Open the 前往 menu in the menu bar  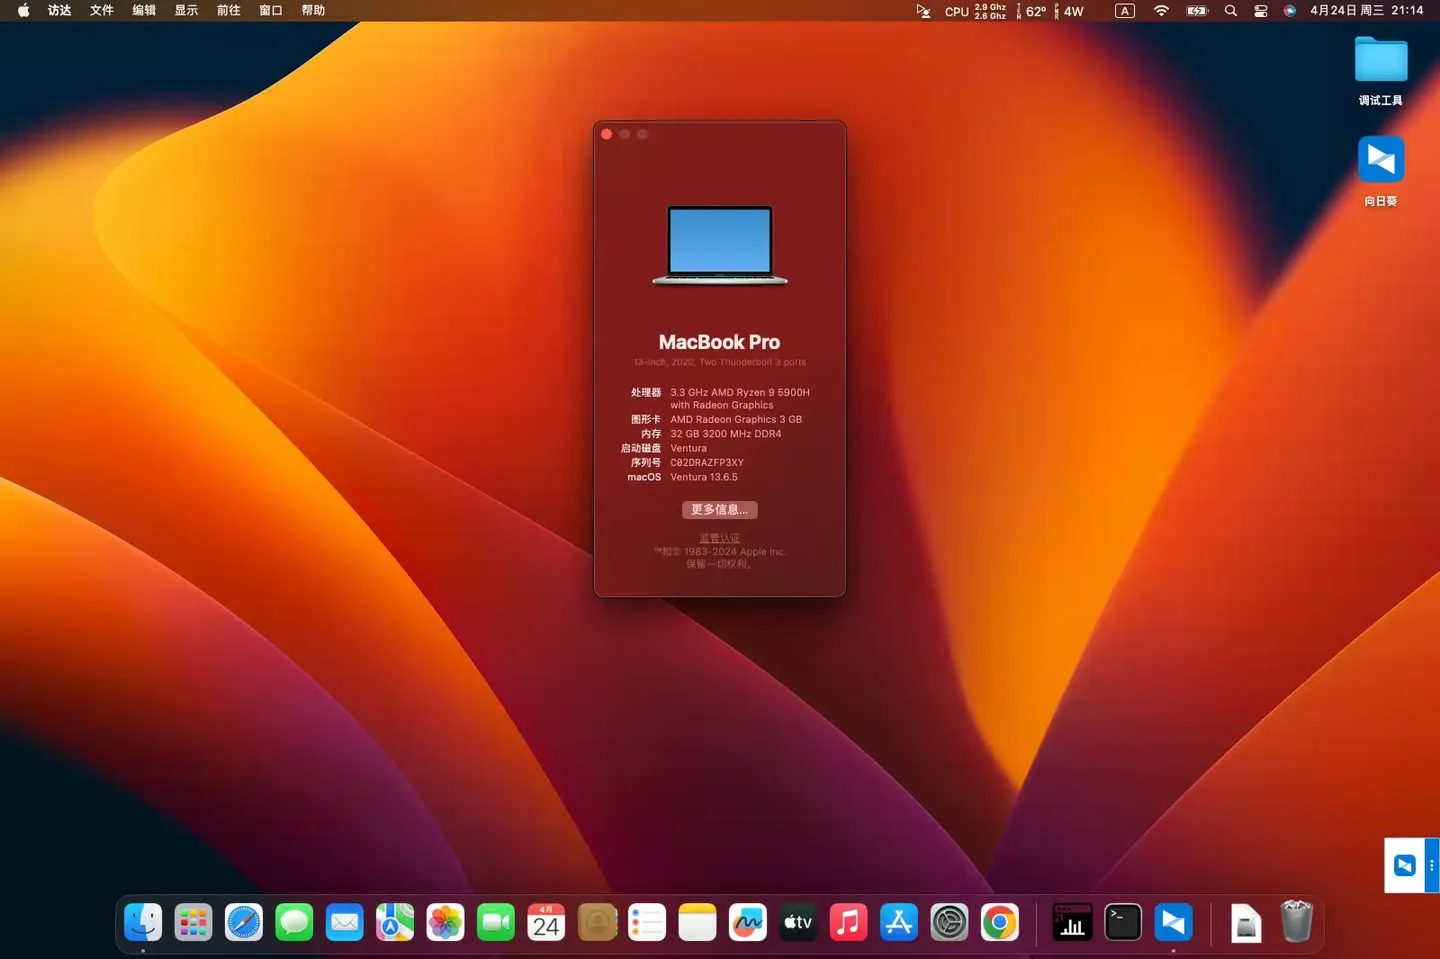[228, 10]
